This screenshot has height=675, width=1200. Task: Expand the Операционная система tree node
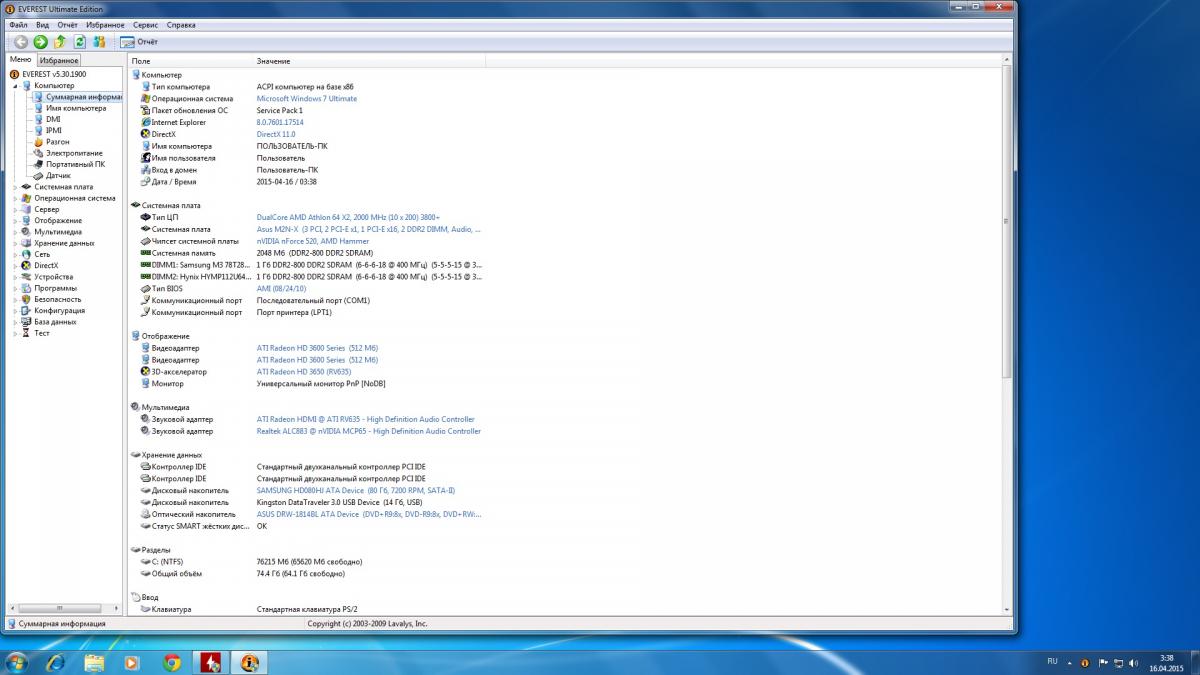(15, 198)
